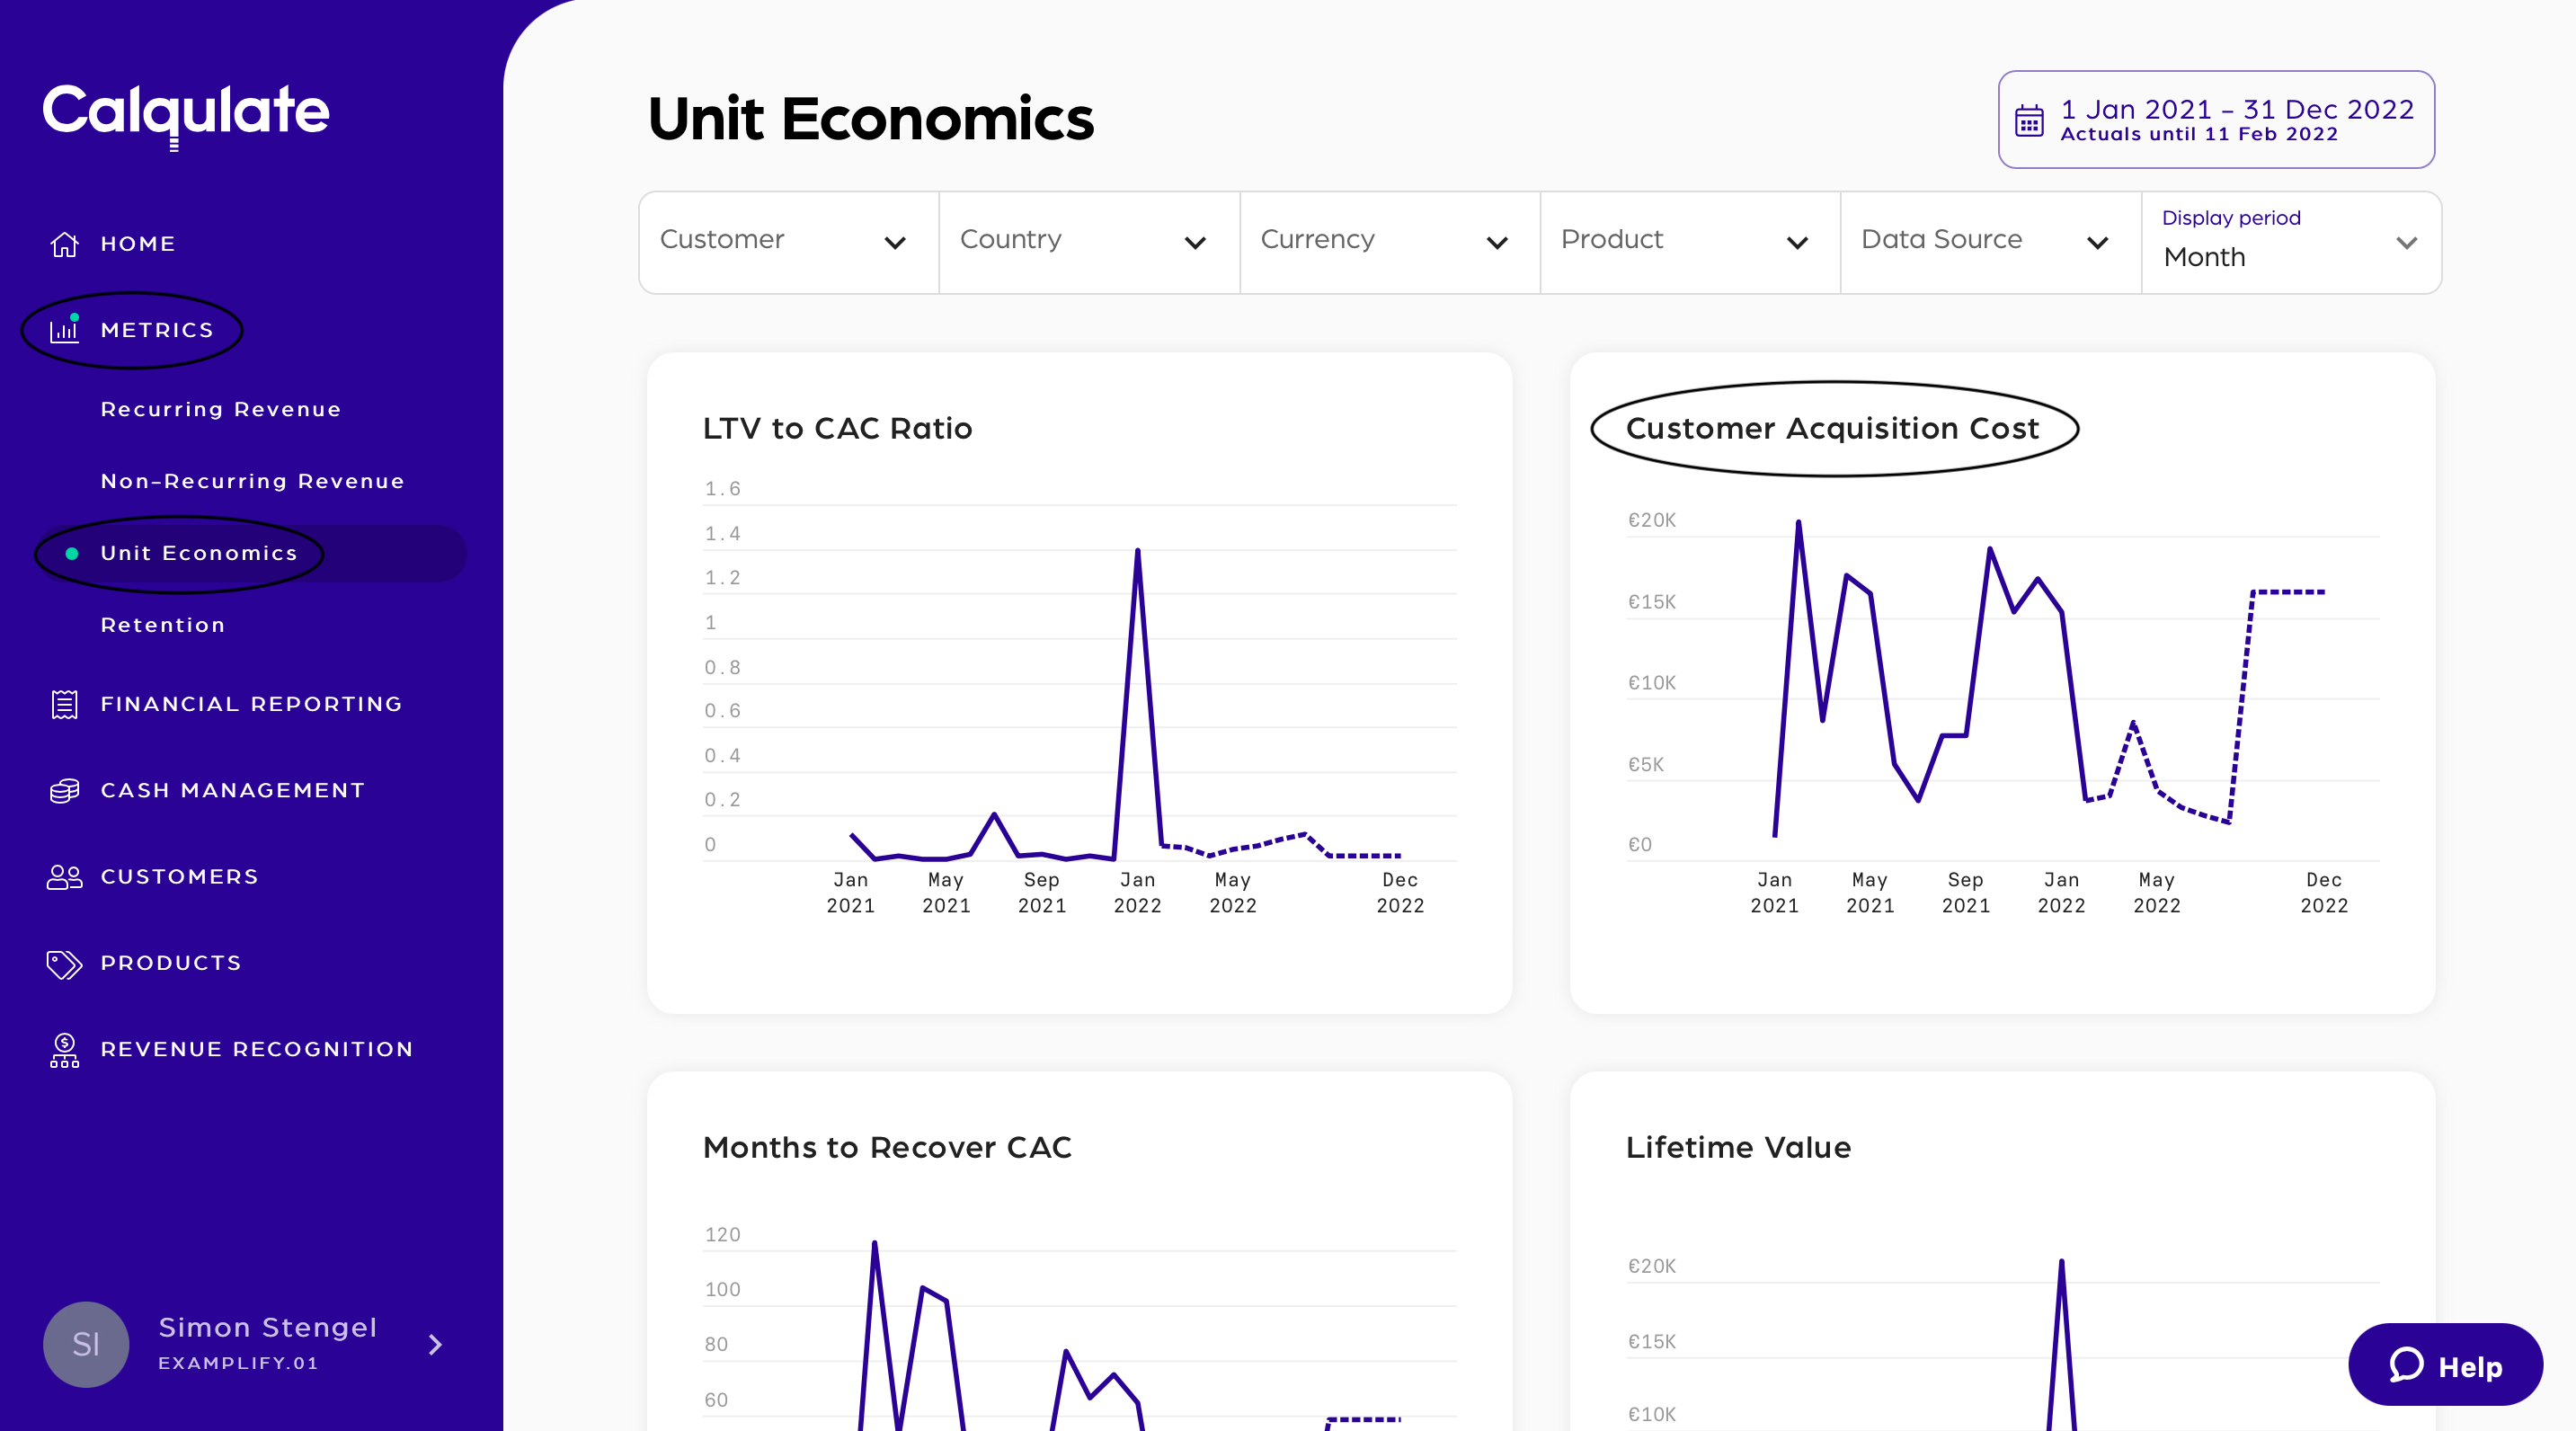Open Recurring Revenue submenu item
2576x1431 pixels.
[x=221, y=409]
